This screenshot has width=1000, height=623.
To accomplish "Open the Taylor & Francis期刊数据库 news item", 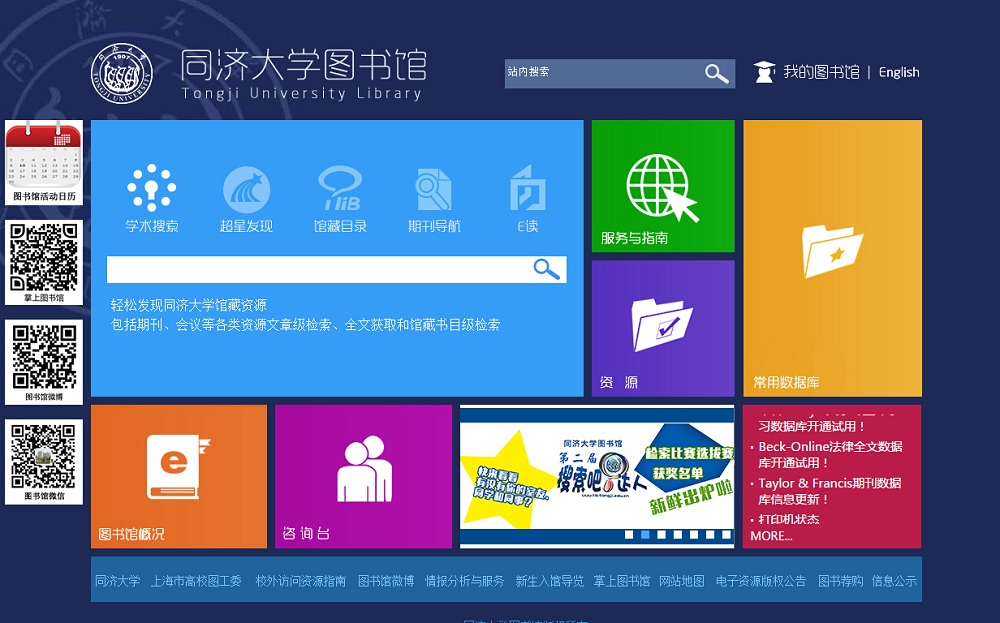I will point(829,491).
